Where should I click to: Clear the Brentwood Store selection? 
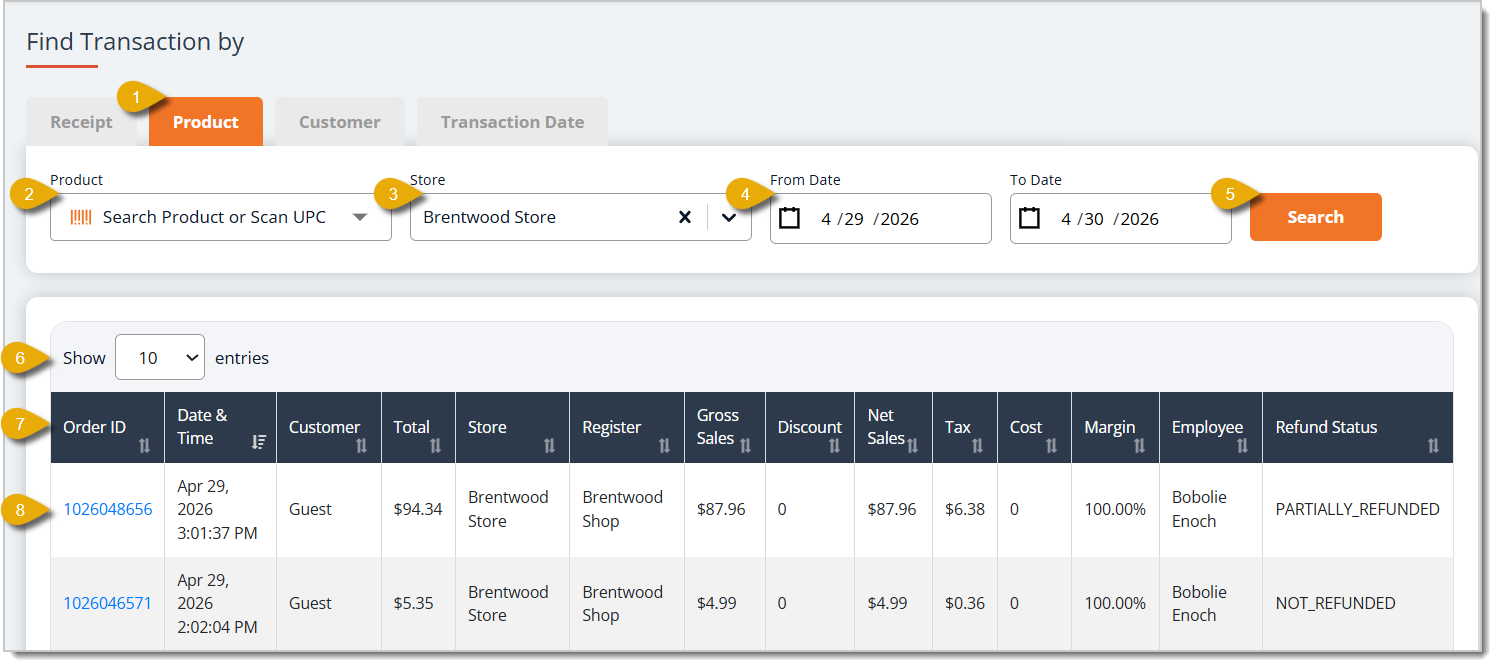685,217
